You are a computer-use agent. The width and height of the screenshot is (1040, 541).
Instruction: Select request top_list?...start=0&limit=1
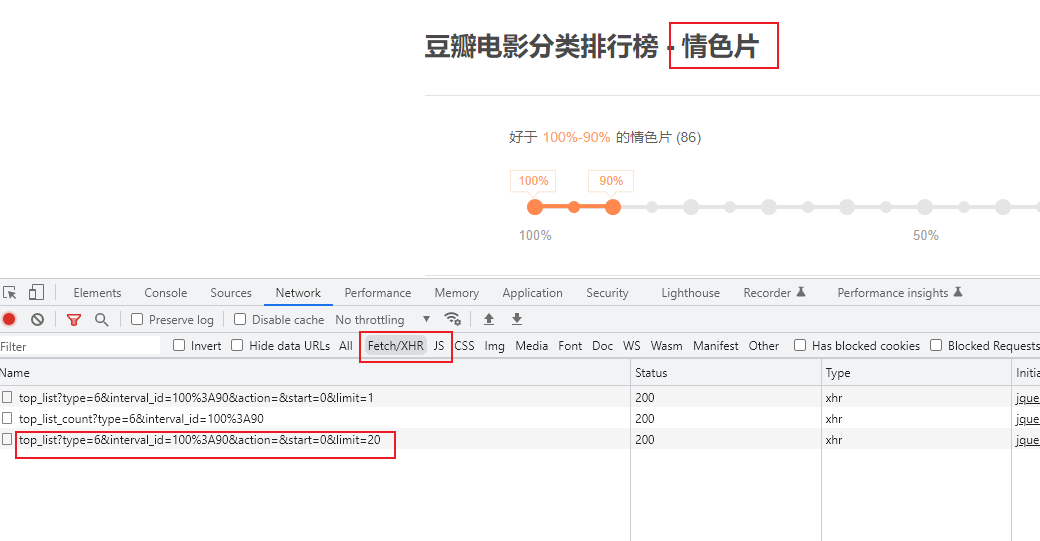(x=196, y=398)
